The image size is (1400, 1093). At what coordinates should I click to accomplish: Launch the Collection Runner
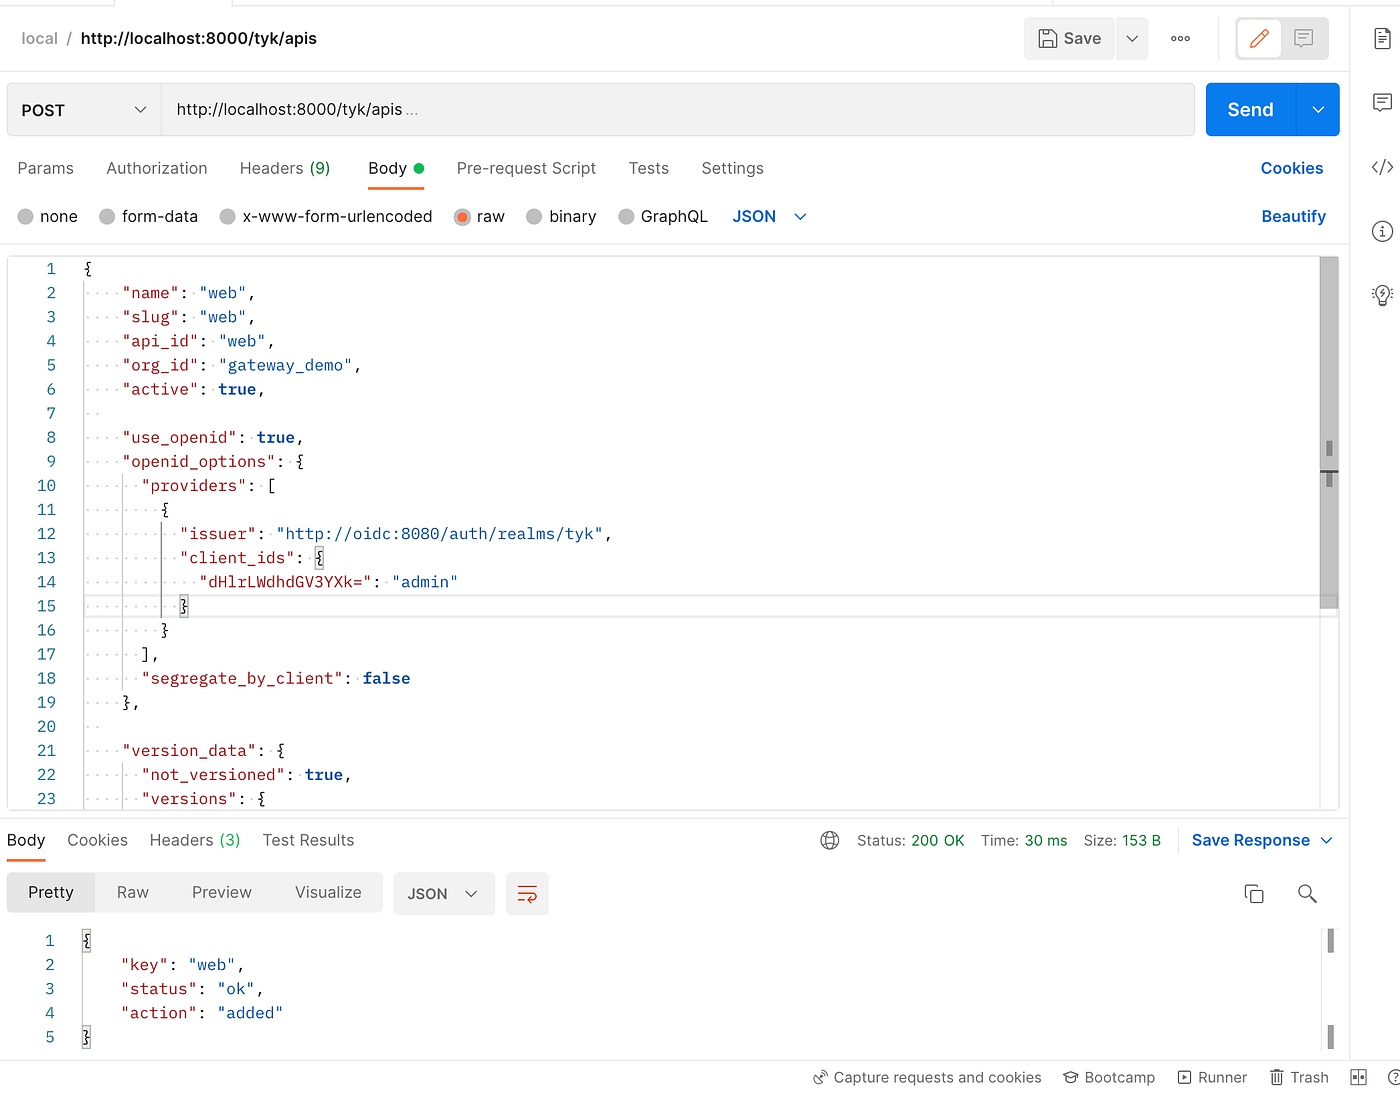click(x=1212, y=1077)
